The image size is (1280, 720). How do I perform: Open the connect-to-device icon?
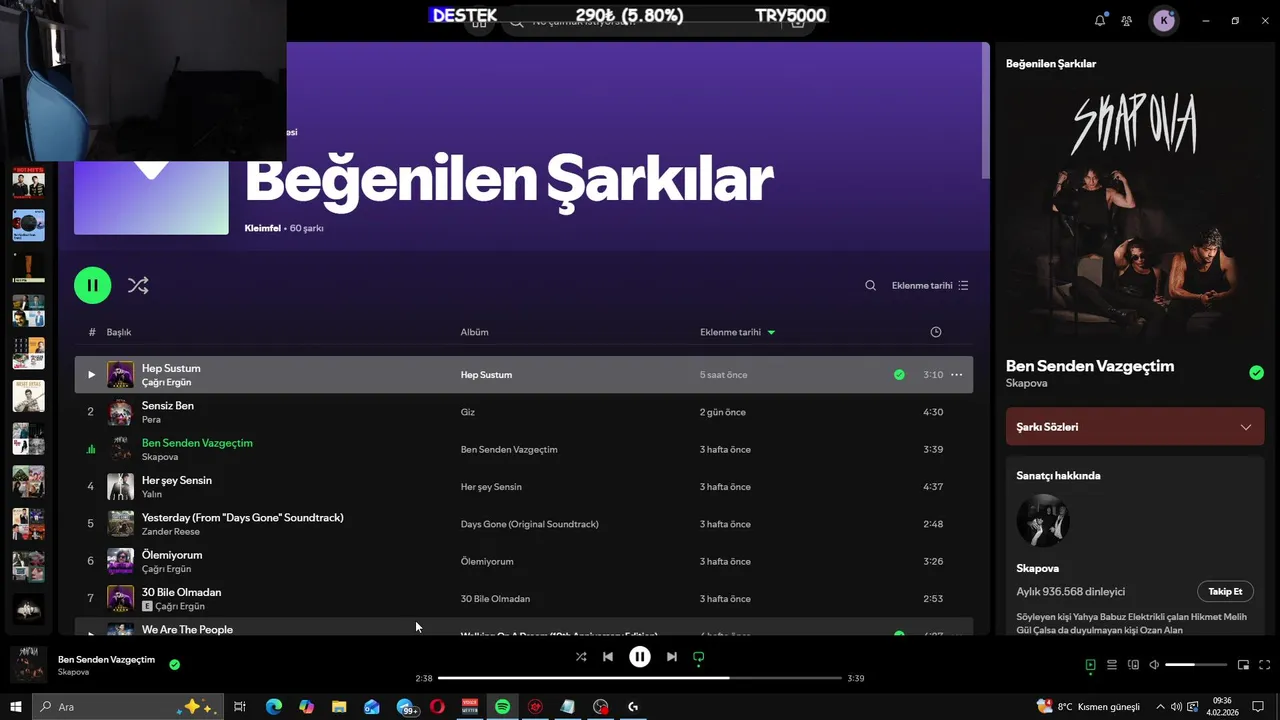tap(1133, 665)
